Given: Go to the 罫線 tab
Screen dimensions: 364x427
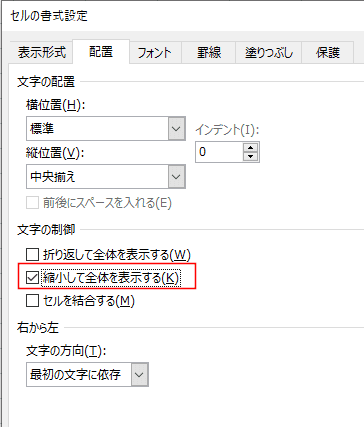Looking at the screenshot, I should coord(209,53).
